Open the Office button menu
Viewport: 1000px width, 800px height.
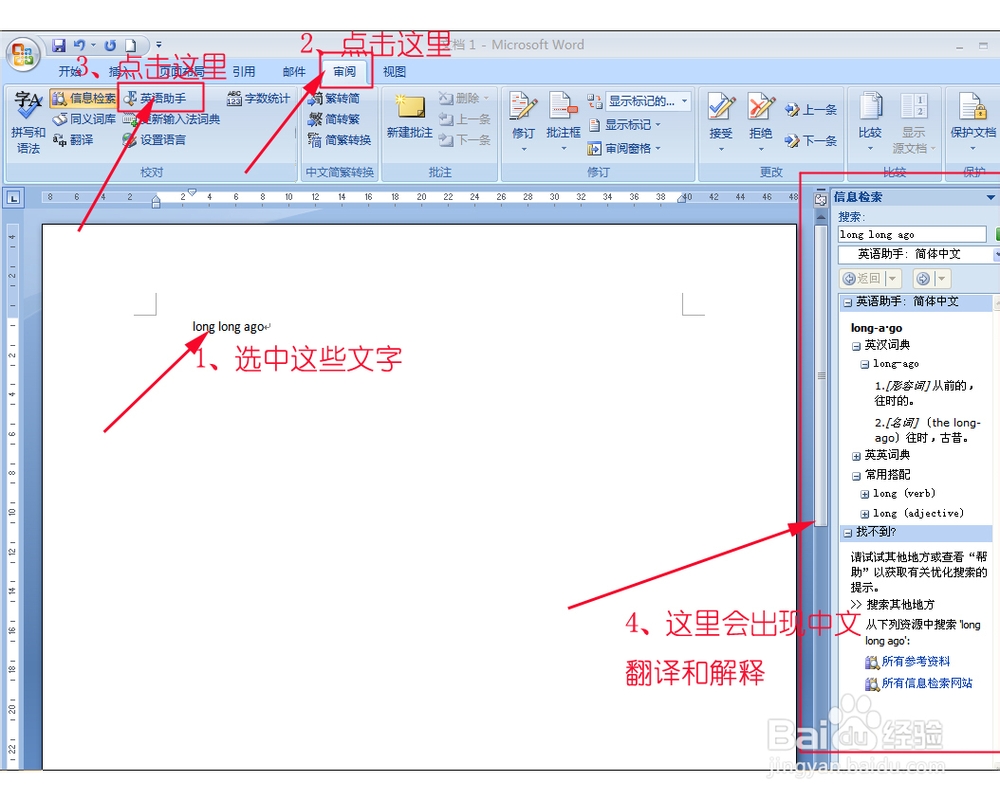pos(23,55)
